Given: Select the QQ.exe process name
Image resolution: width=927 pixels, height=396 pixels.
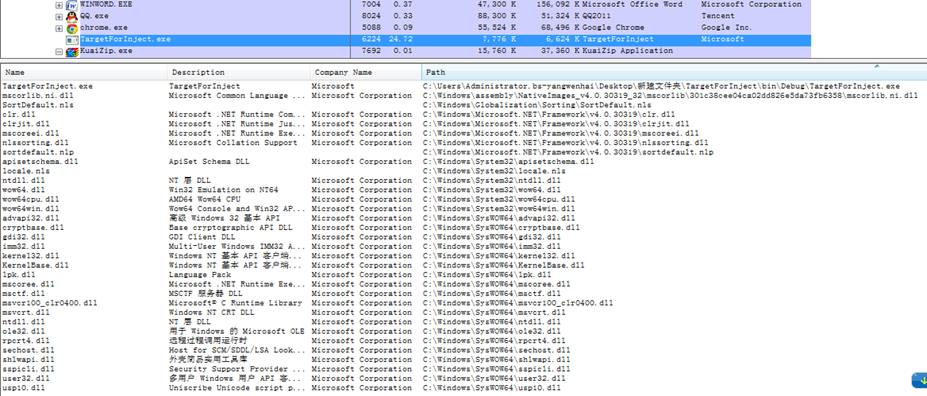Looking at the screenshot, I should [94, 16].
